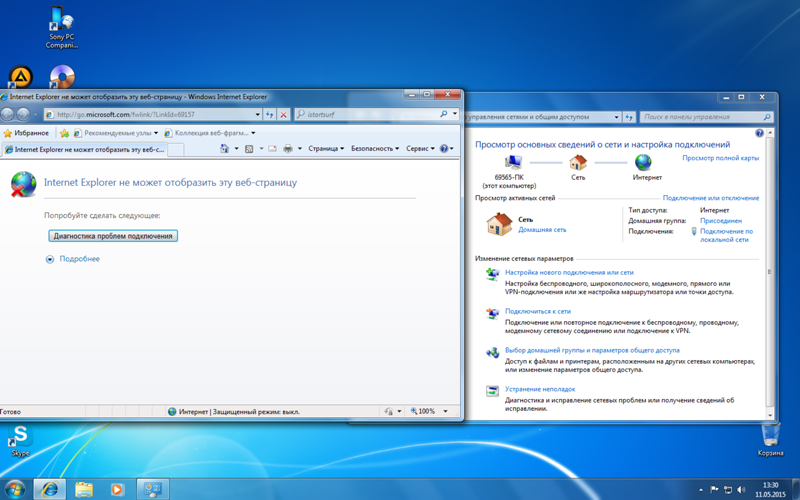Image resolution: width=800 pixels, height=500 pixels.
Task: Click the add to favorites star icon
Action: pyautogui.click(x=64, y=133)
